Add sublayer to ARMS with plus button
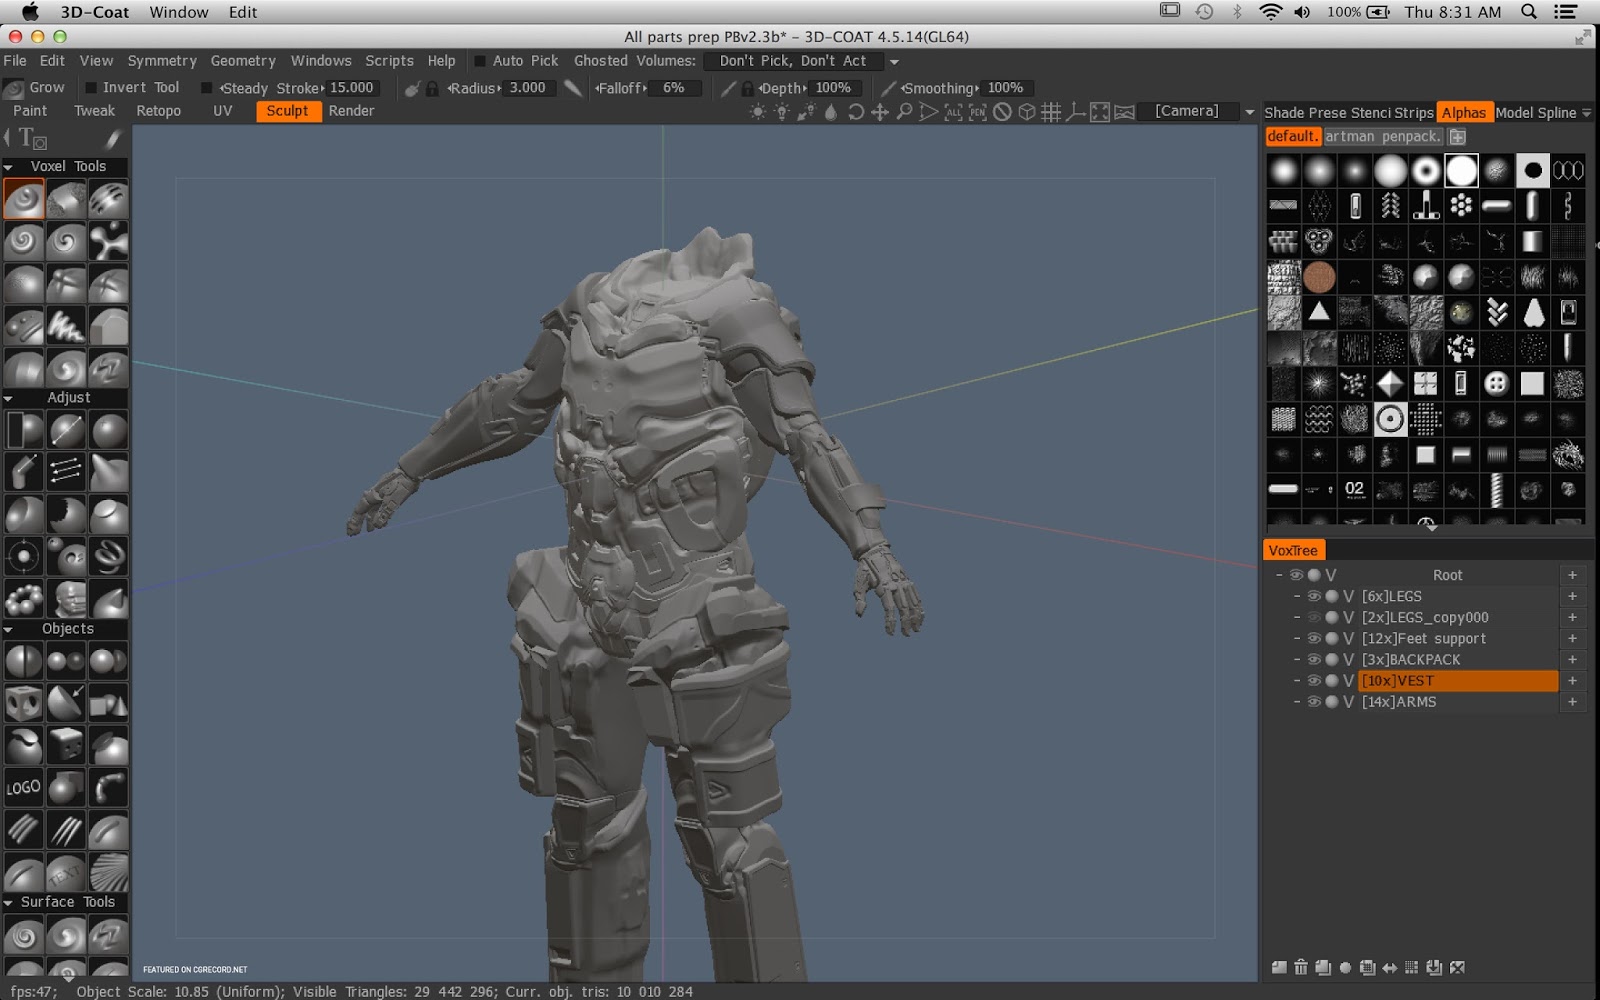 (x=1572, y=702)
